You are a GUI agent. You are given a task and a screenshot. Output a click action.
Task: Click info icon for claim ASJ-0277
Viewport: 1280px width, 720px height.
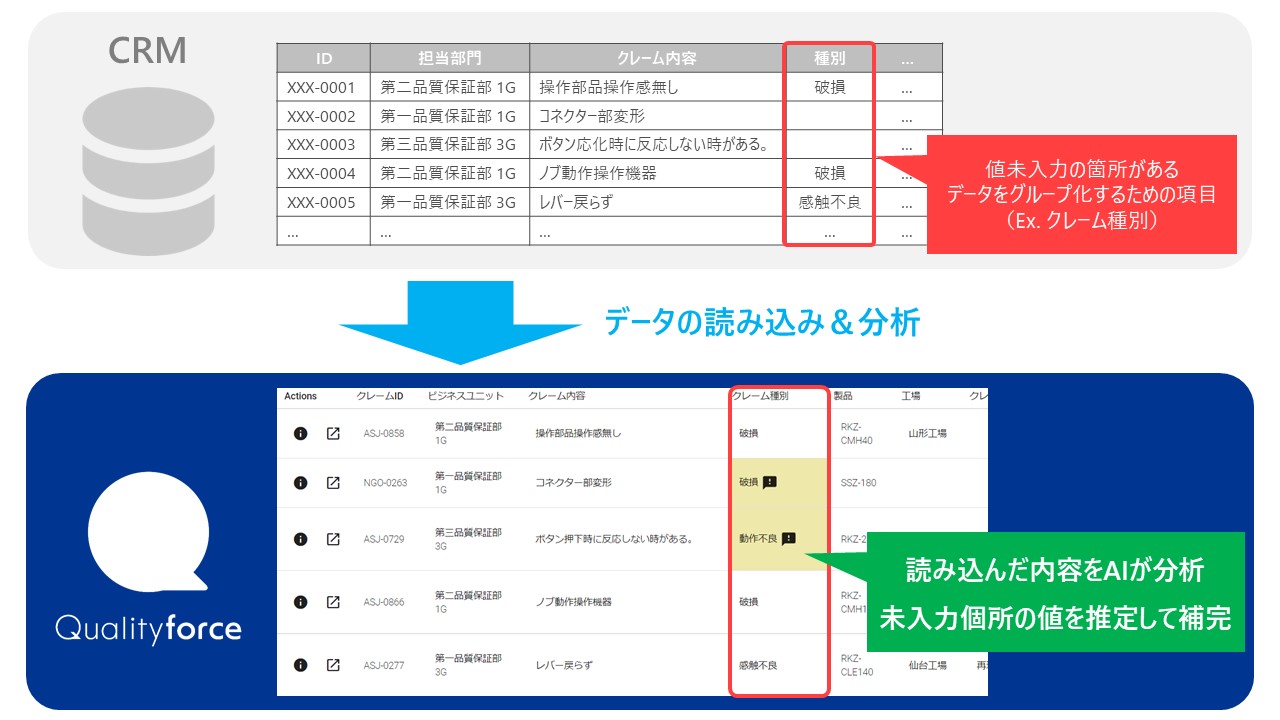pyautogui.click(x=300, y=664)
